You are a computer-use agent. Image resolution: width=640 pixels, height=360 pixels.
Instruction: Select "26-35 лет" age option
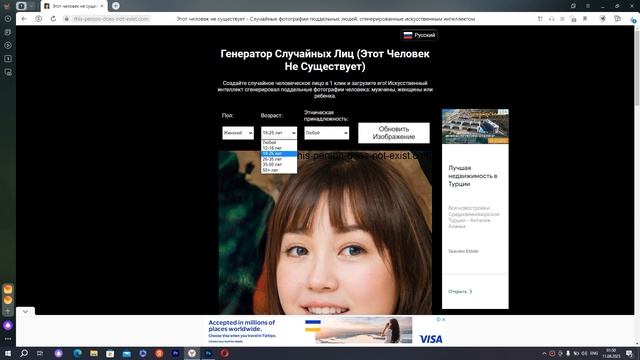(x=279, y=159)
